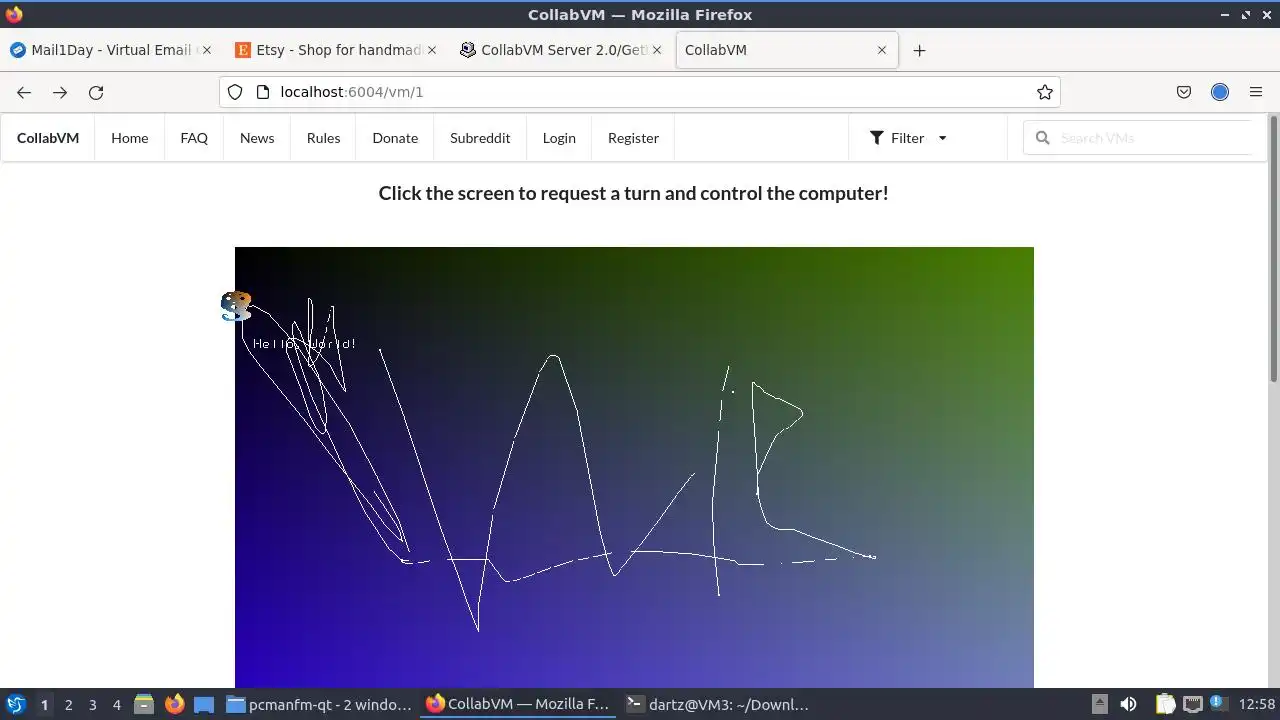The image size is (1280, 720).
Task: Open the News page
Action: pos(257,138)
